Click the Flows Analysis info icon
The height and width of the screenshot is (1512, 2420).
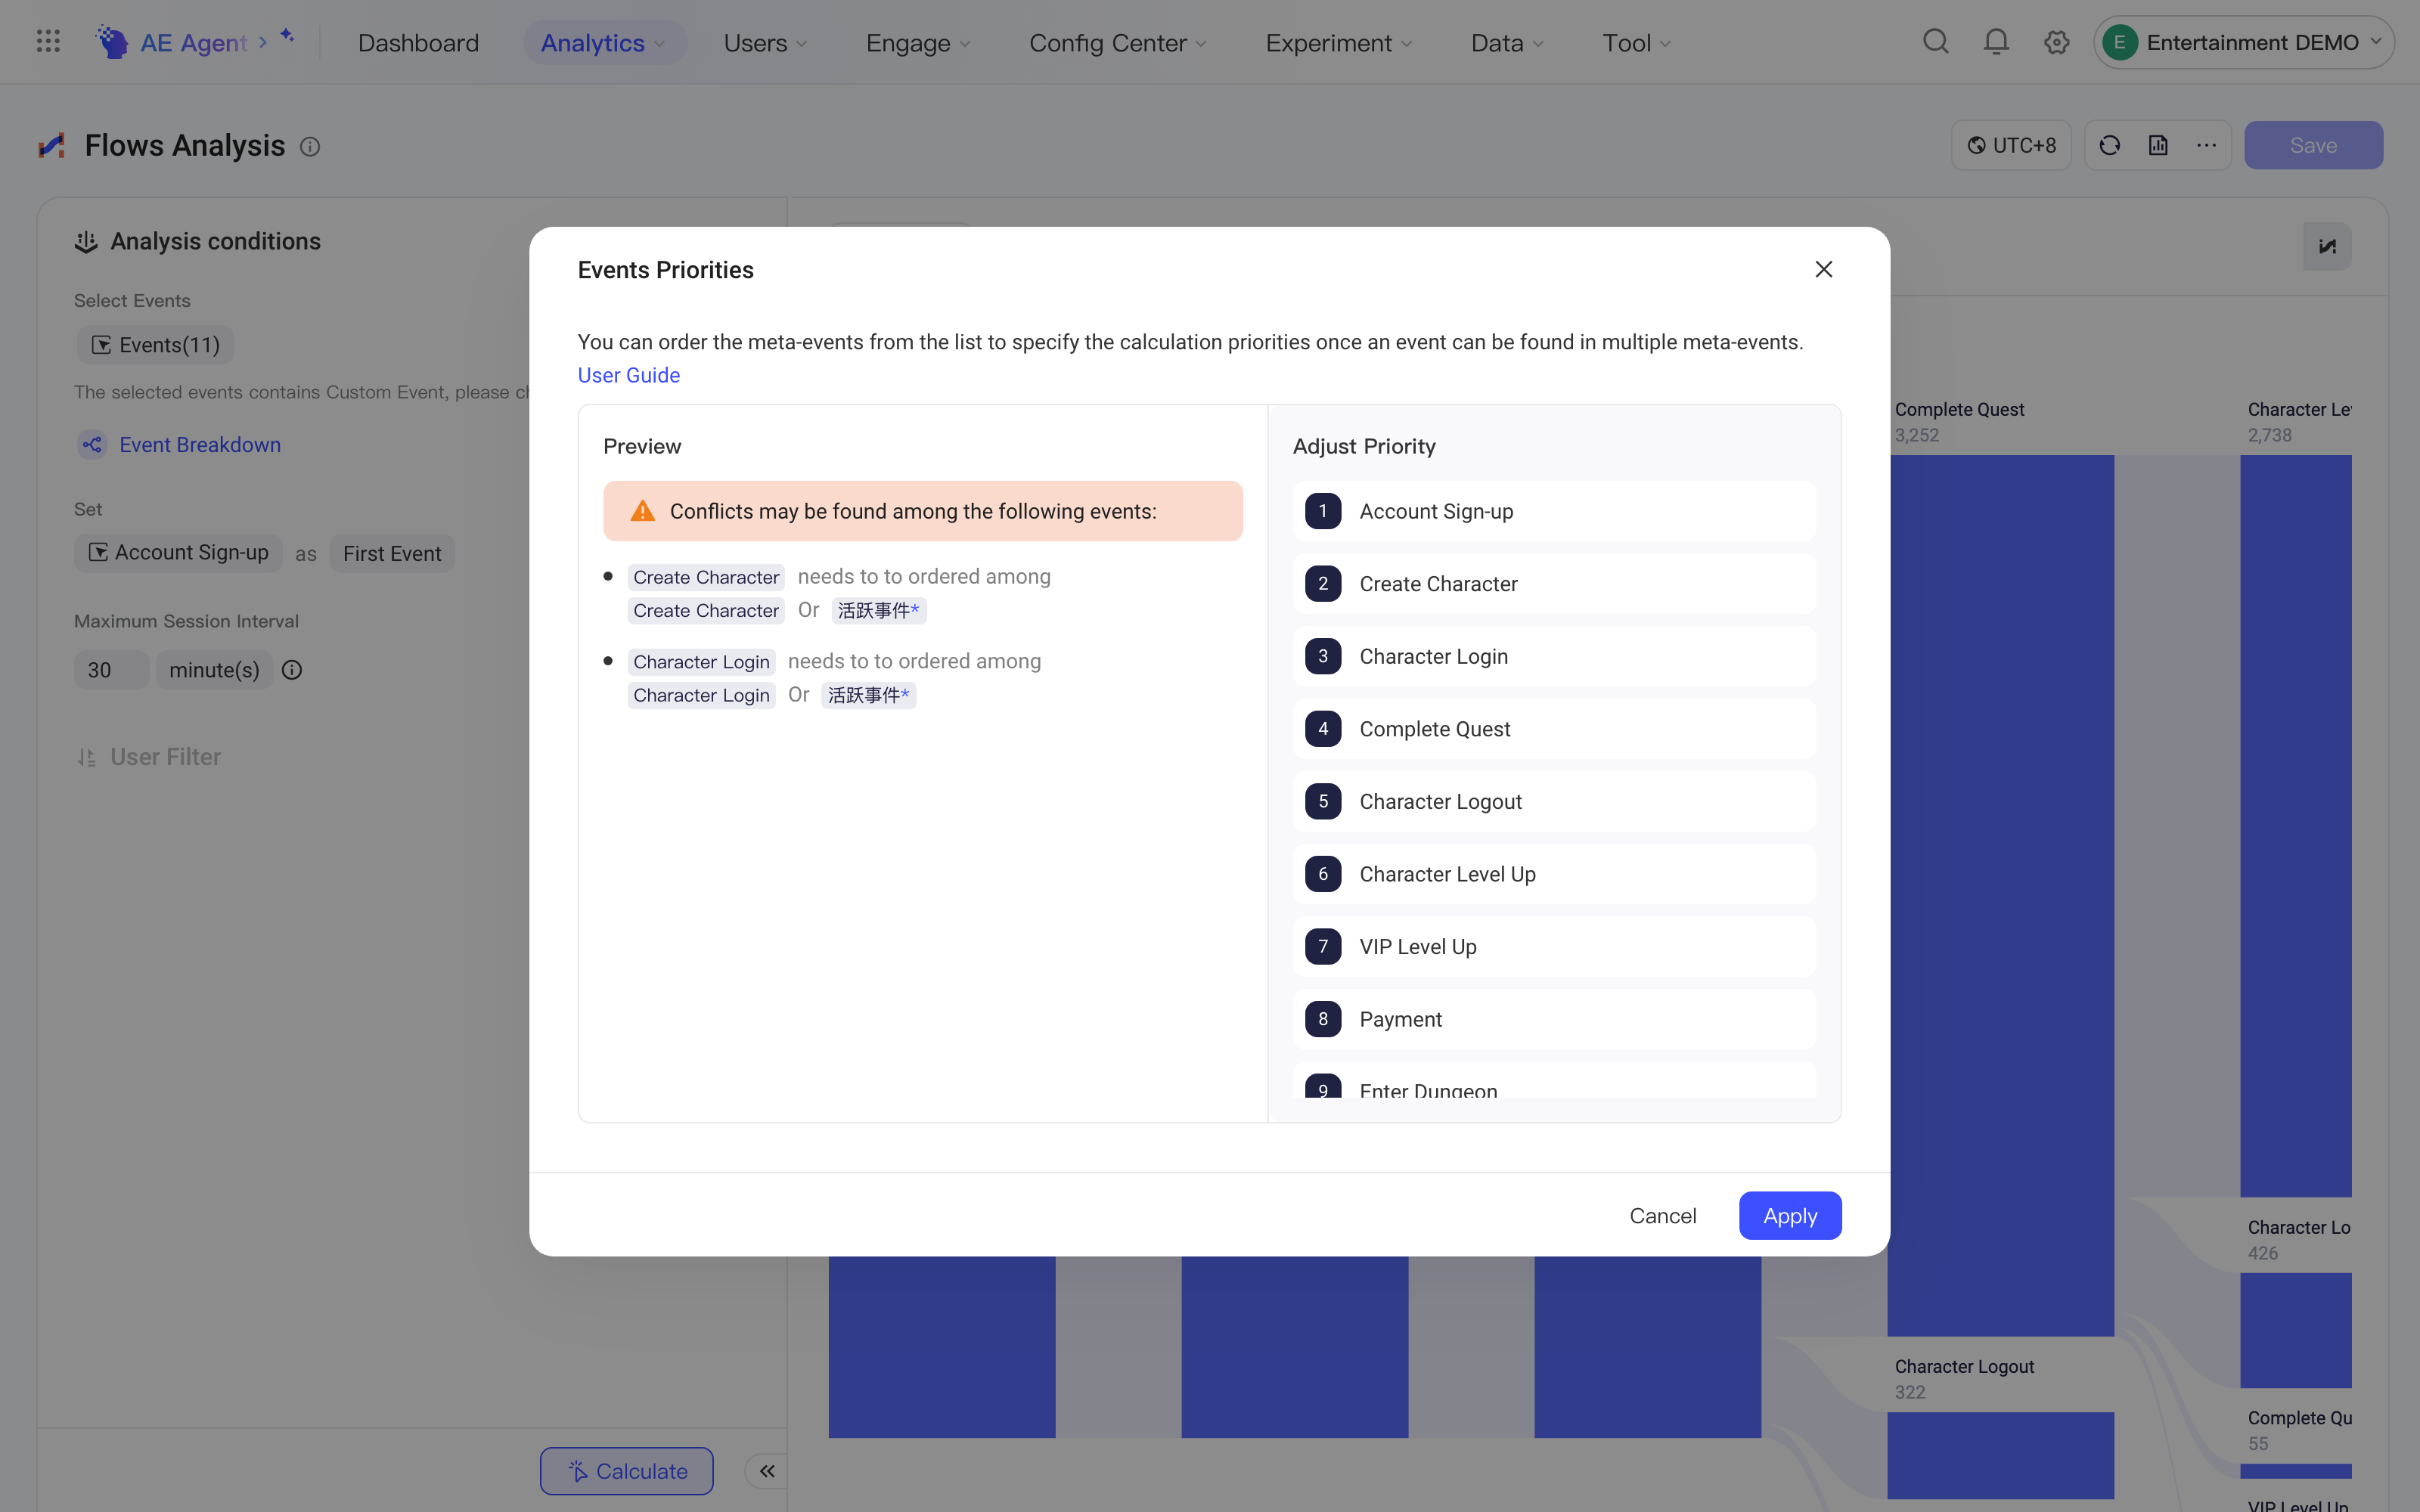[x=310, y=147]
